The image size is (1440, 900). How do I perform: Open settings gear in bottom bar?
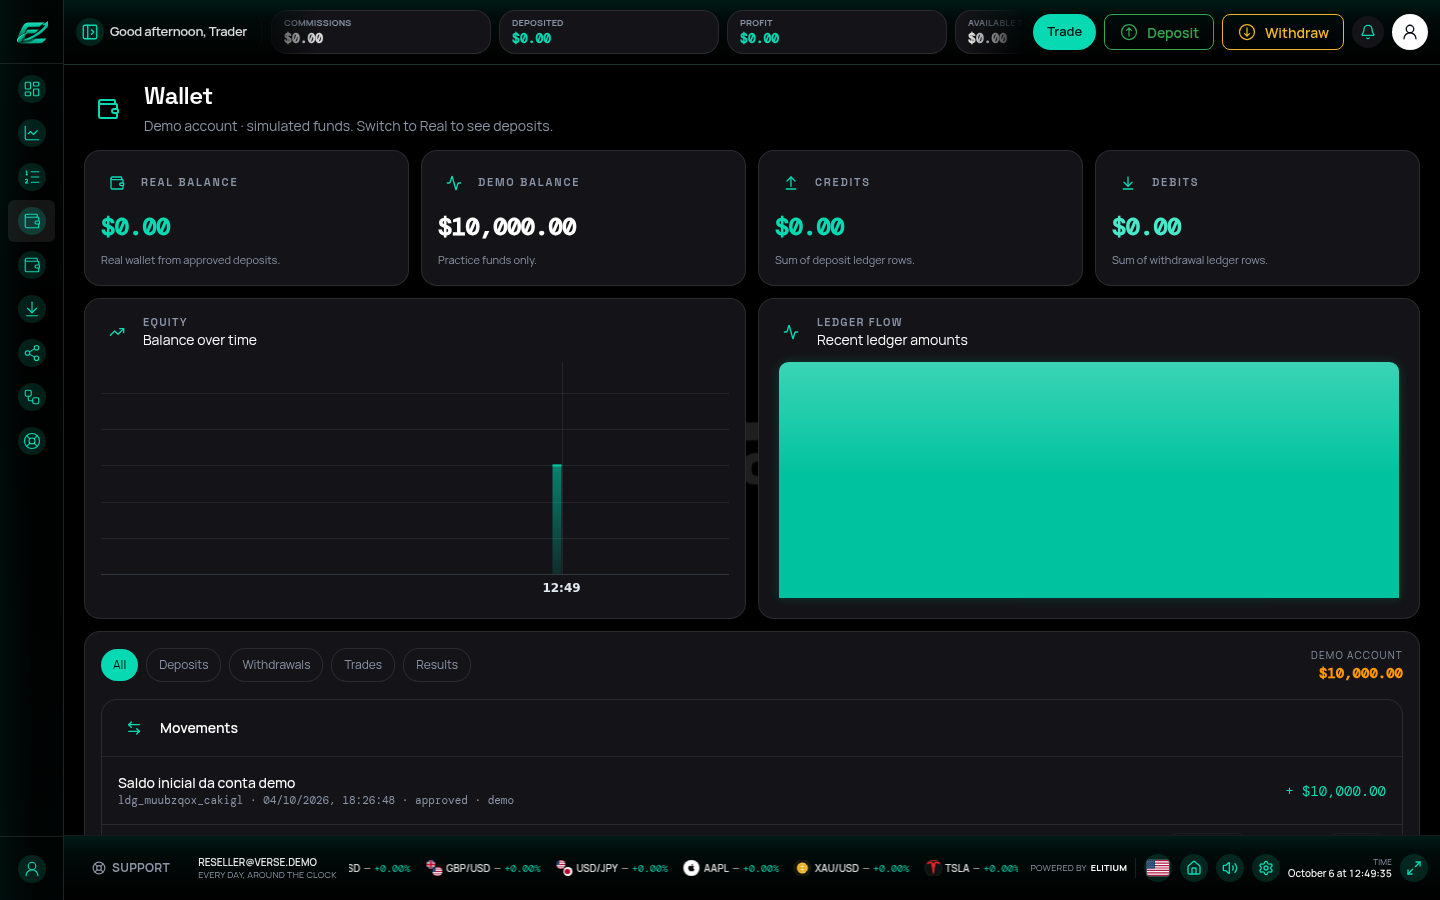pyautogui.click(x=1266, y=868)
